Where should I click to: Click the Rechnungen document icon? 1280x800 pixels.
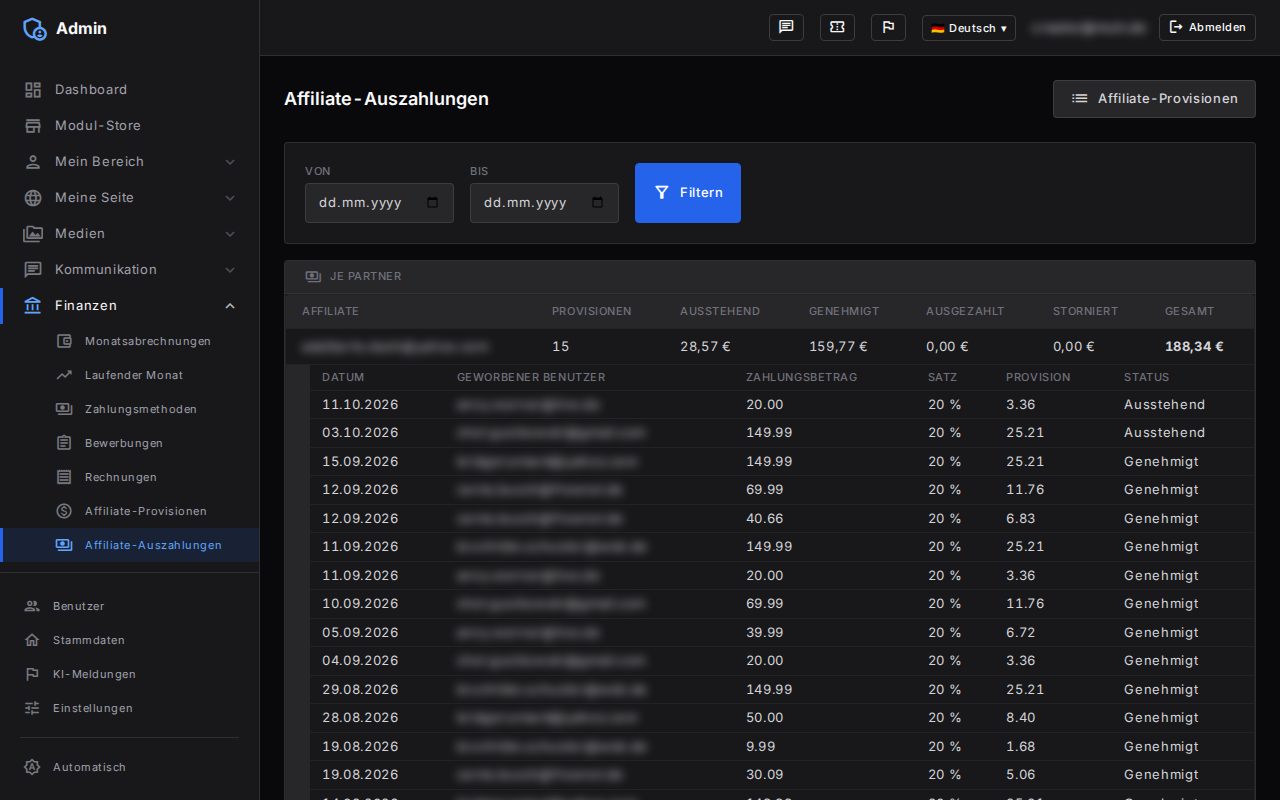click(64, 477)
